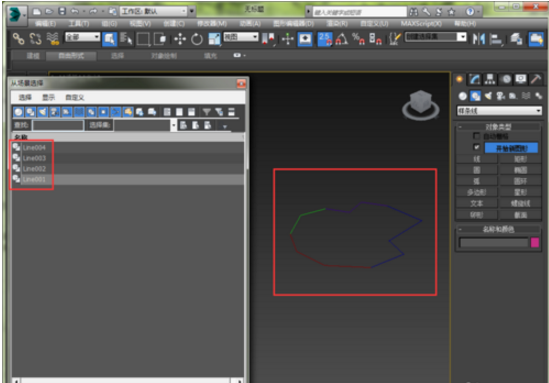Click the 矩形 rectangle button
The height and width of the screenshot is (383, 549).
[520, 159]
